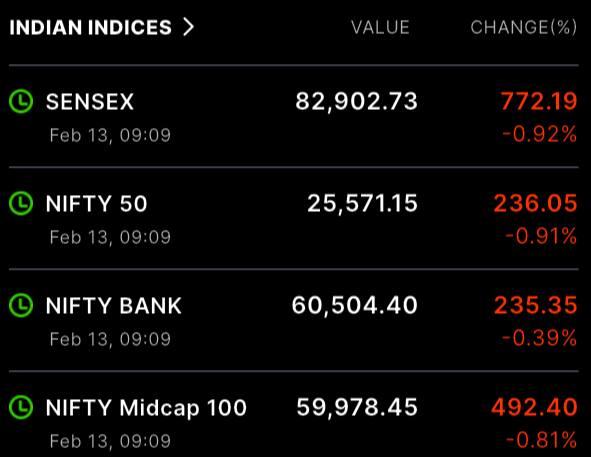Click the green clock icon beside NIFTY BANK

coord(21,305)
